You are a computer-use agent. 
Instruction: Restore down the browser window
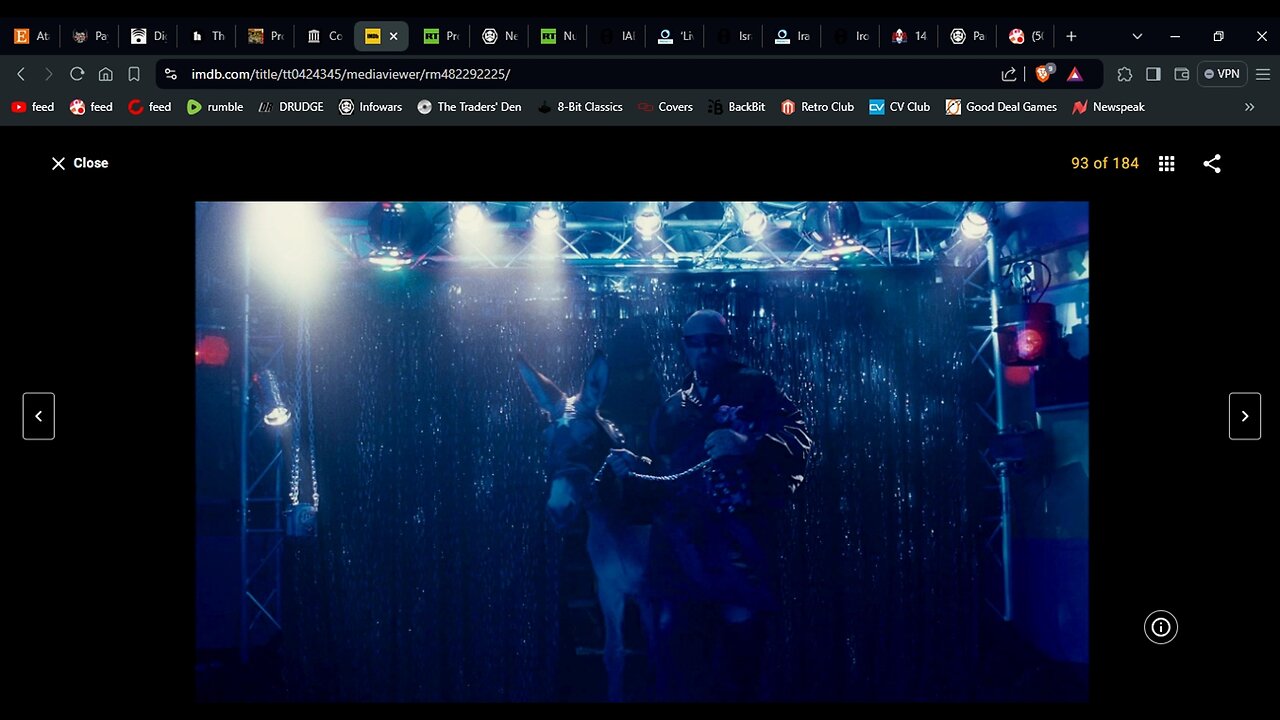[1218, 36]
